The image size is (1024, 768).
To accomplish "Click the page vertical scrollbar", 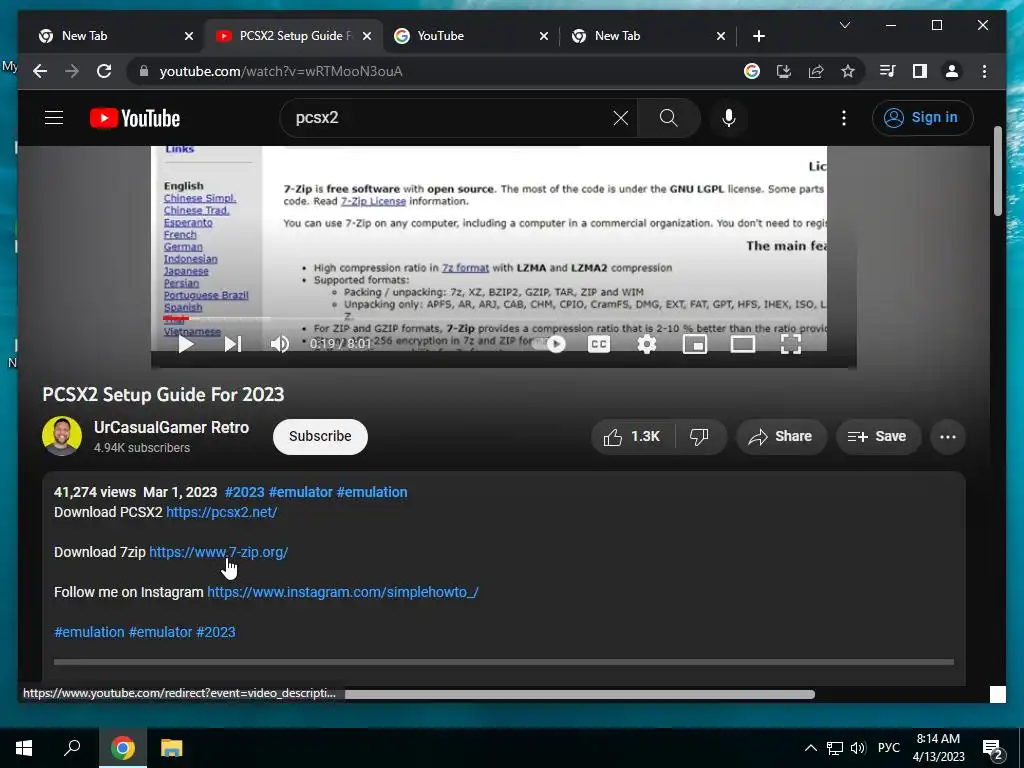I will (x=997, y=171).
